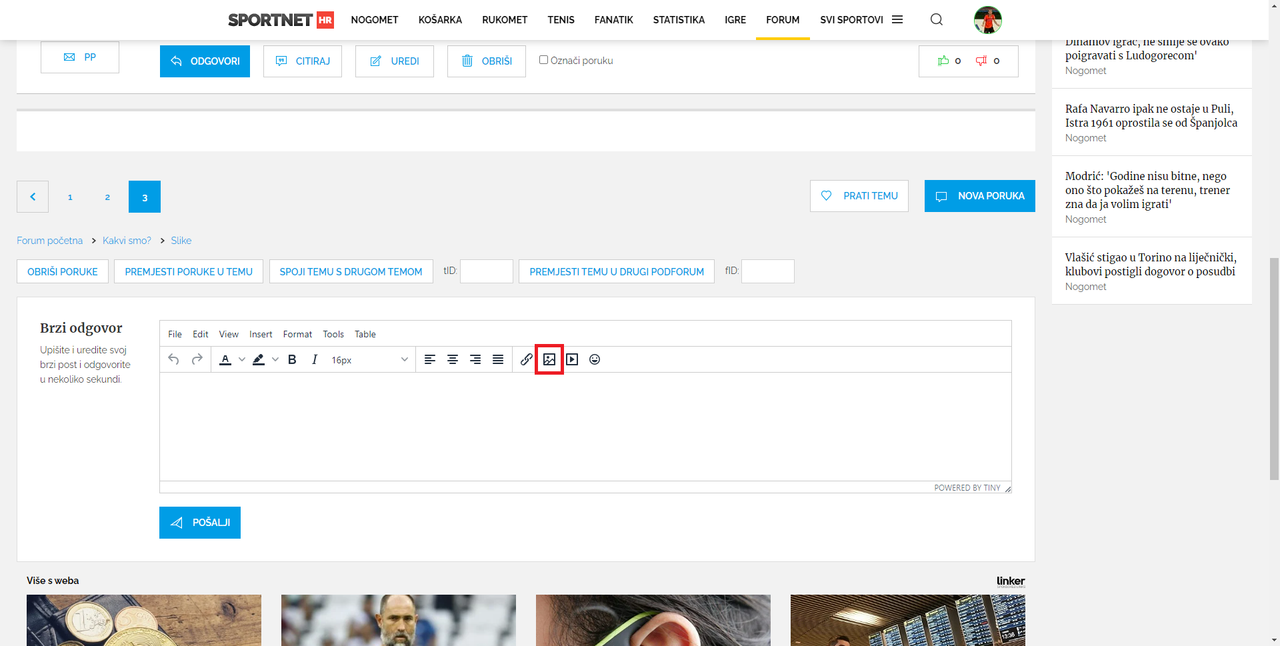Open the emoticons picker
The height and width of the screenshot is (646, 1280).
595,359
